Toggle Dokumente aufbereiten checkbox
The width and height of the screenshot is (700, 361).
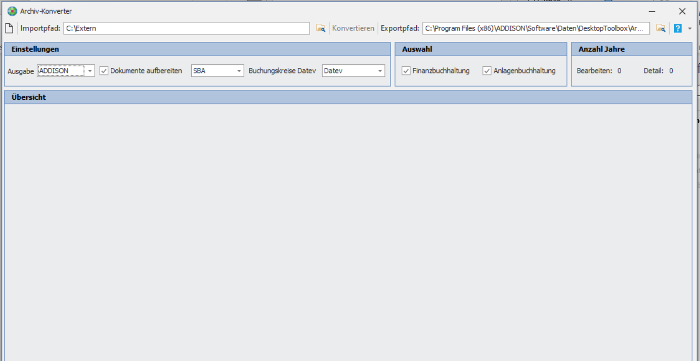coord(104,71)
